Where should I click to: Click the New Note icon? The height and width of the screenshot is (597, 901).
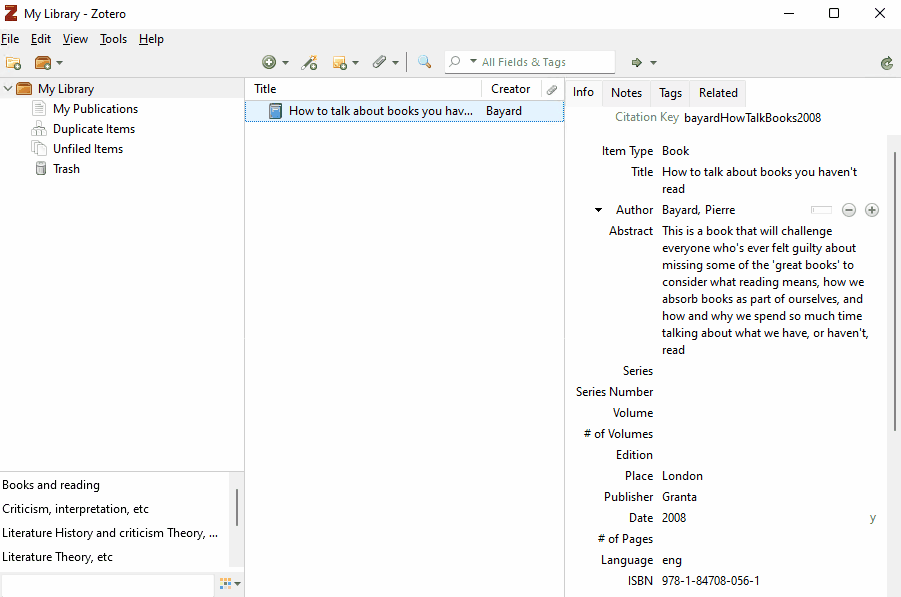(340, 62)
